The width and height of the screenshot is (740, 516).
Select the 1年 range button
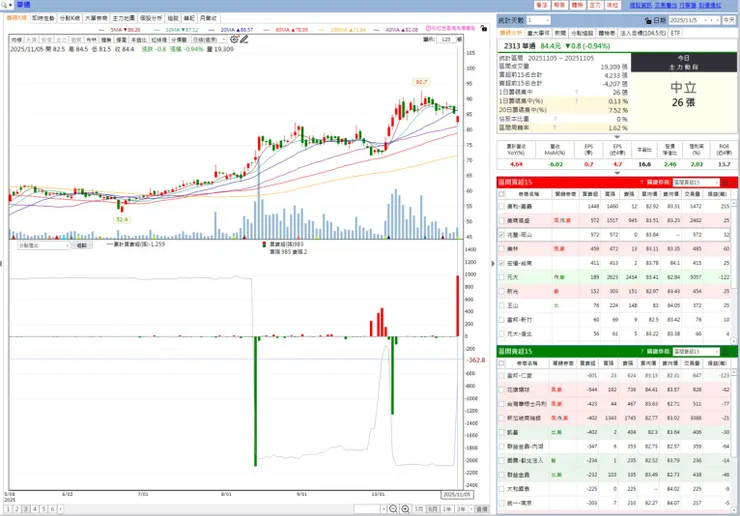(x=447, y=509)
